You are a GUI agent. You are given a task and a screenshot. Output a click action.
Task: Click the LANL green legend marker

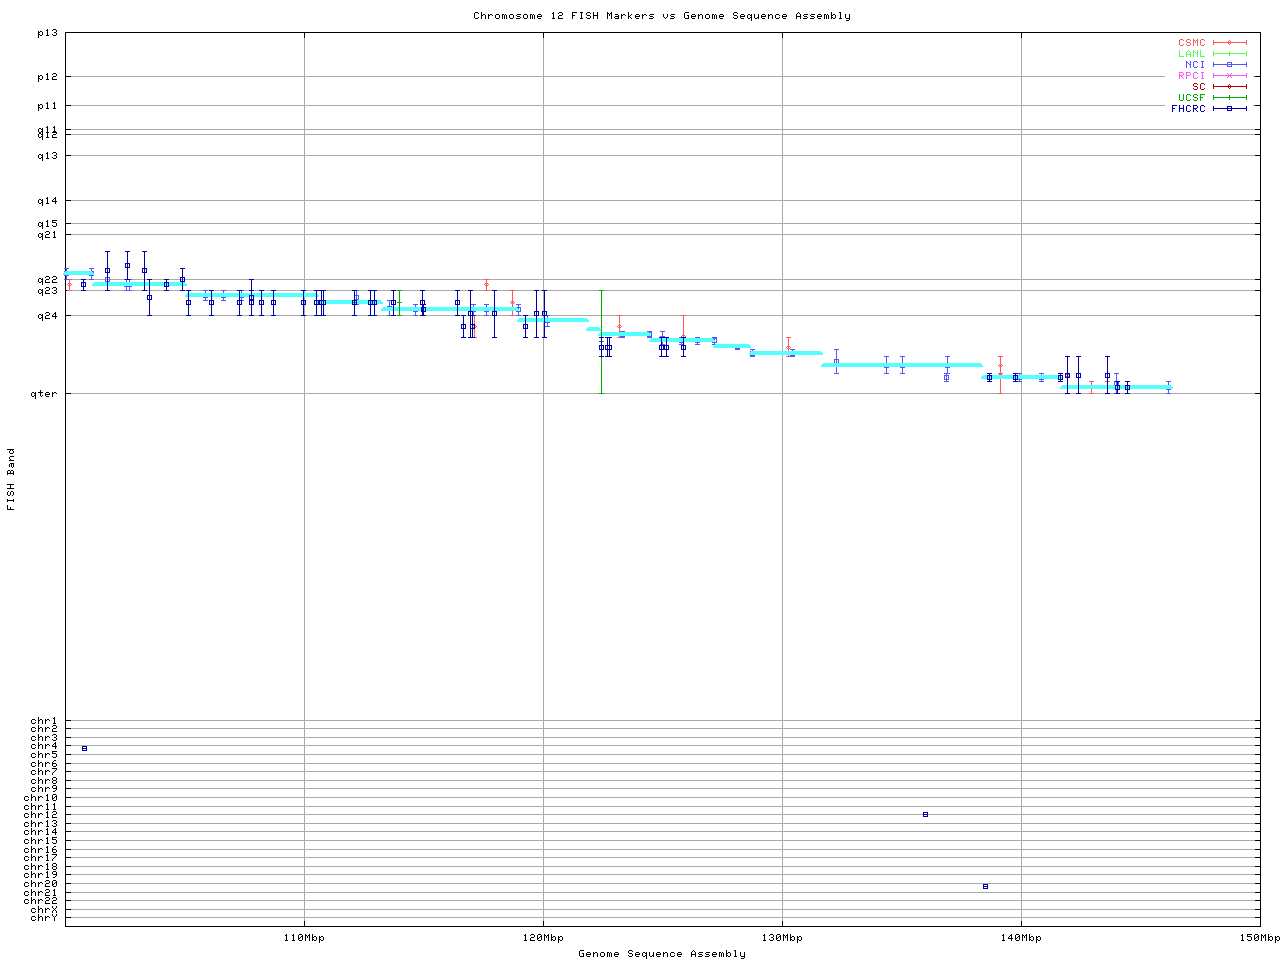pyautogui.click(x=1229, y=54)
